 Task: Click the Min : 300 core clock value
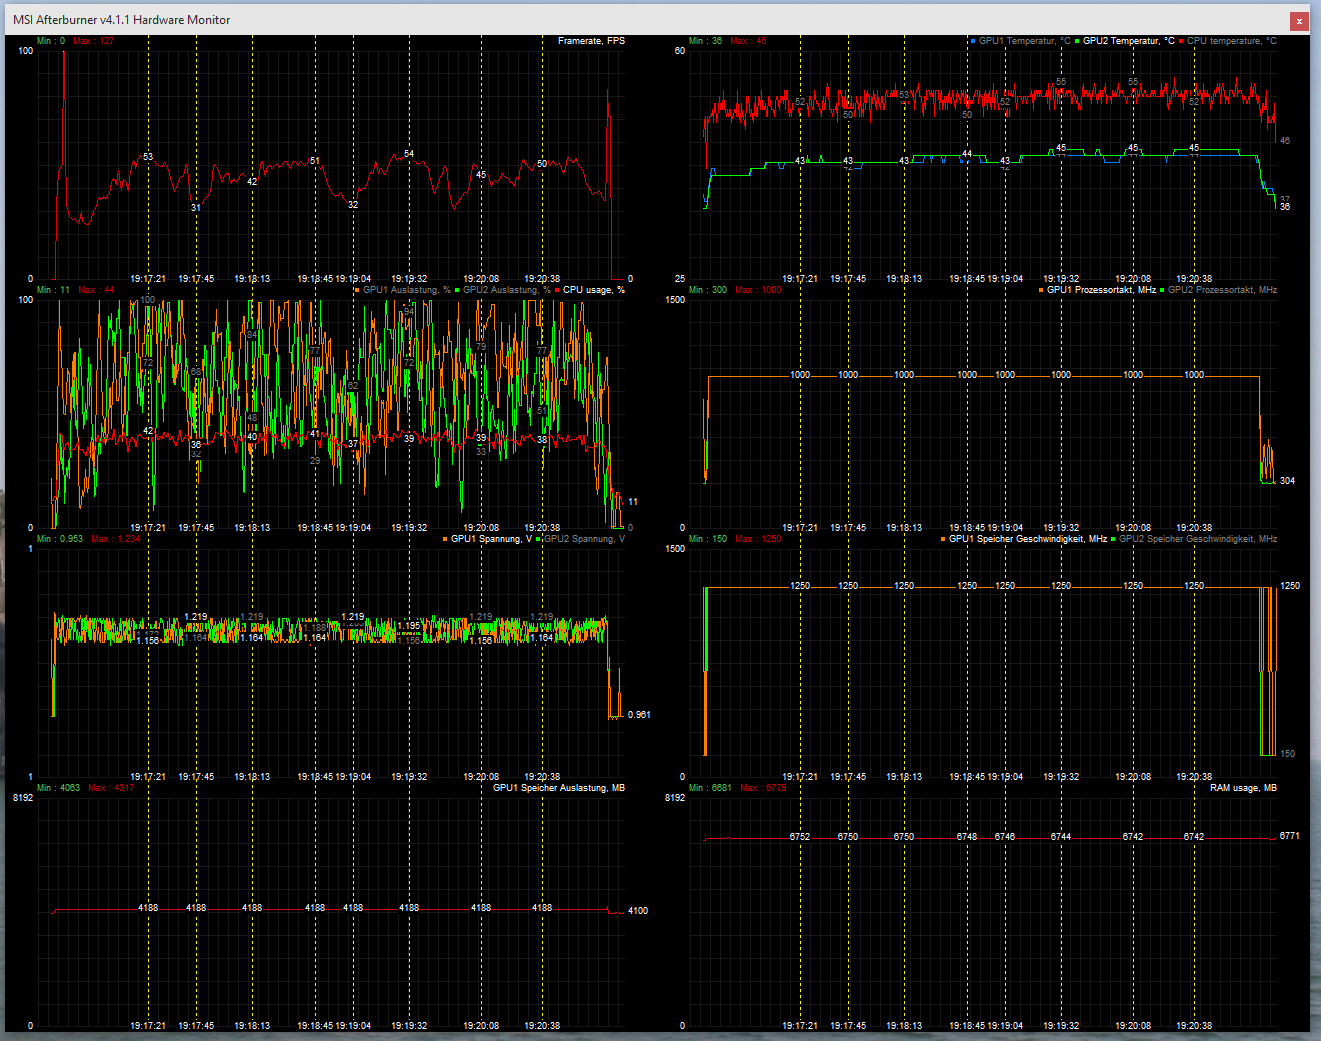(708, 290)
